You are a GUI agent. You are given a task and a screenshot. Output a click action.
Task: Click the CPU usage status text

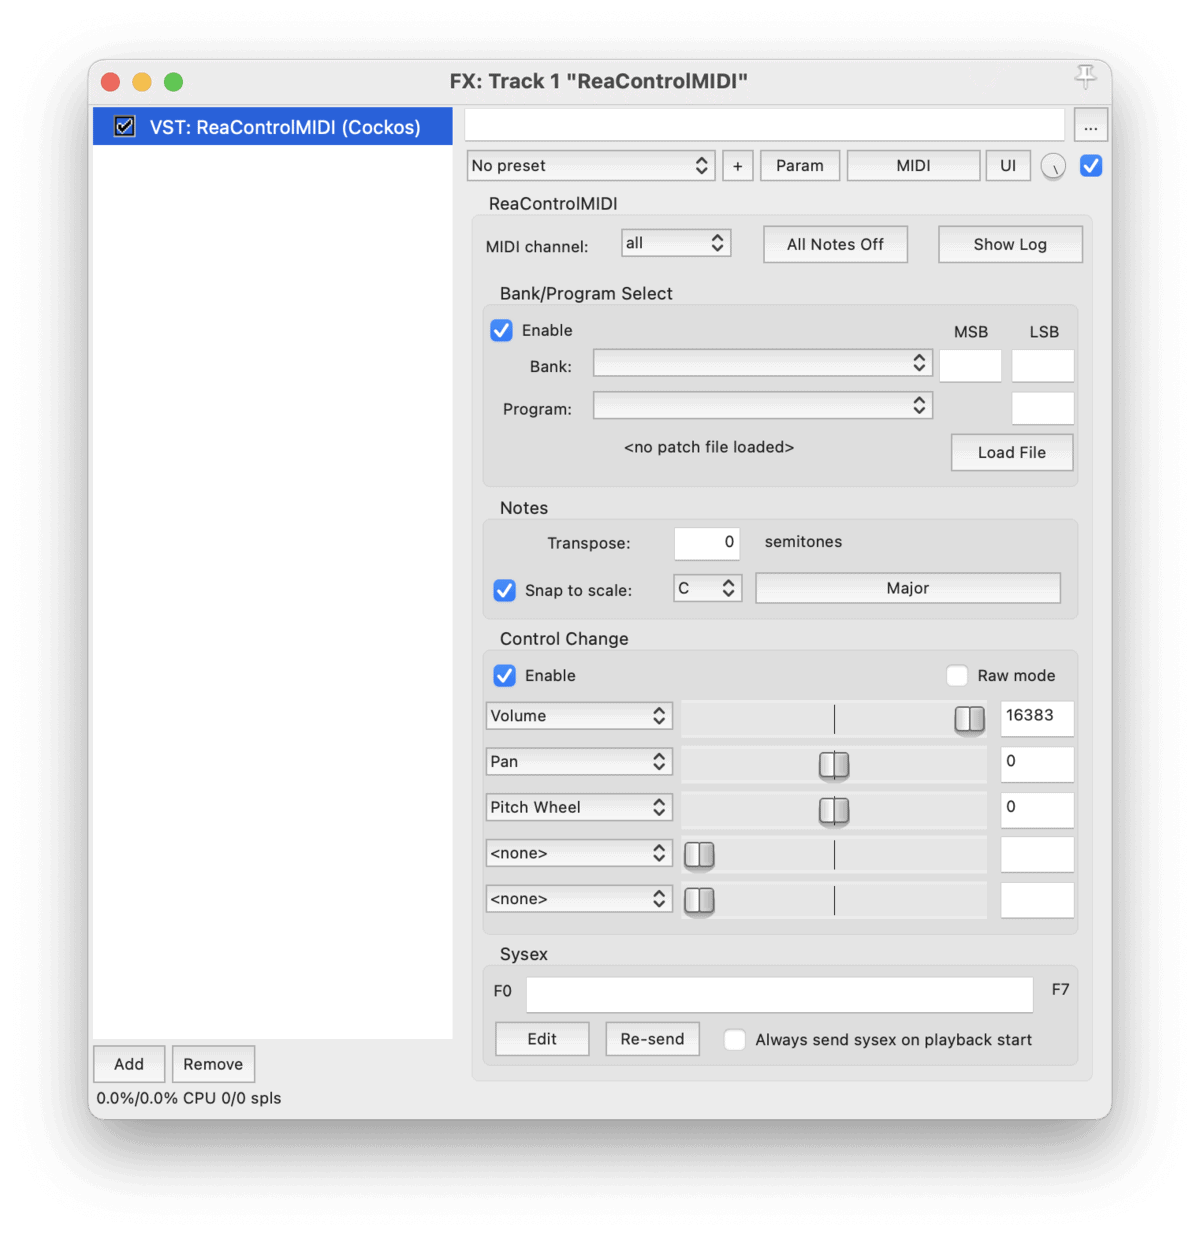click(x=189, y=1098)
